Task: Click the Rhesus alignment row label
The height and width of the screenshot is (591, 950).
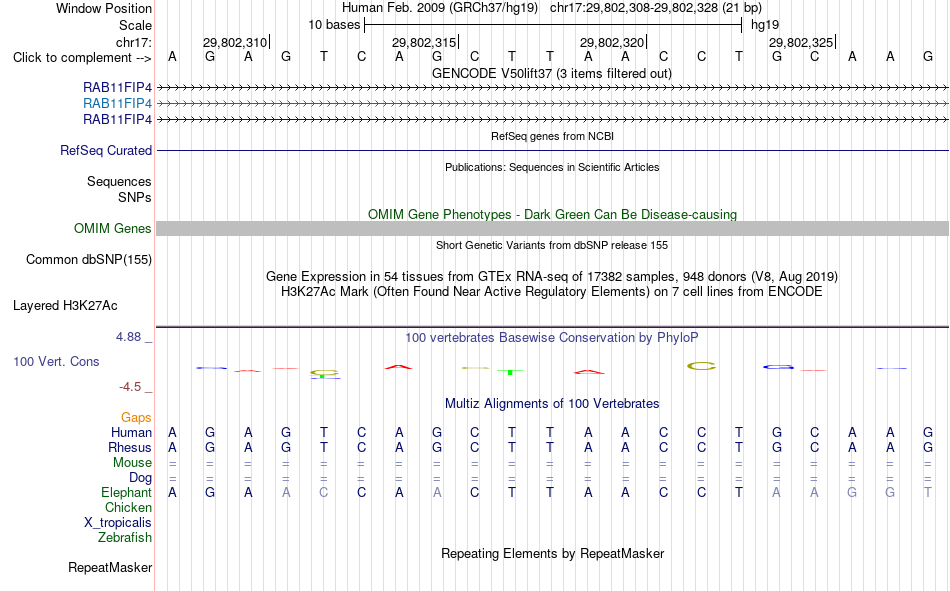Action: (x=130, y=448)
